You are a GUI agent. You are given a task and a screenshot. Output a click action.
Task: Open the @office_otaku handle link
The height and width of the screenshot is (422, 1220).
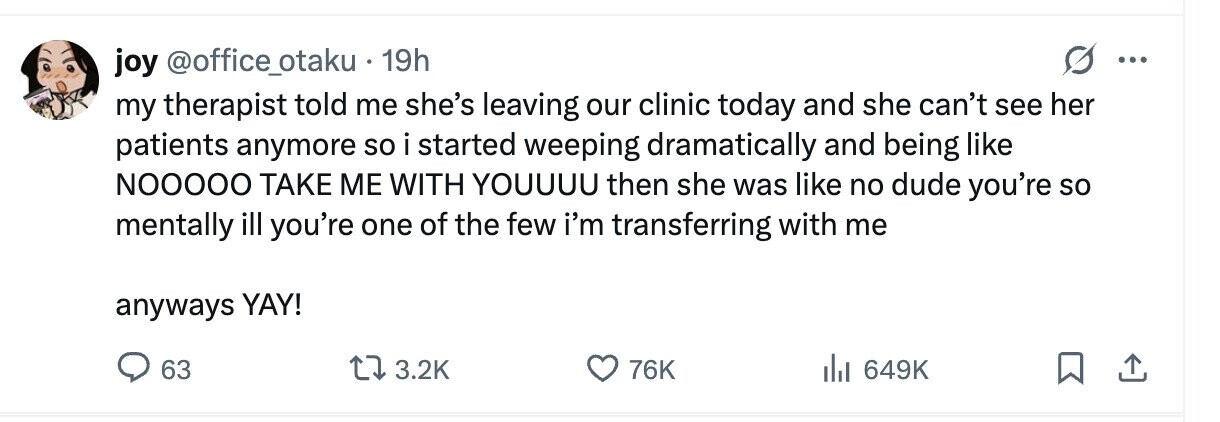tap(260, 62)
